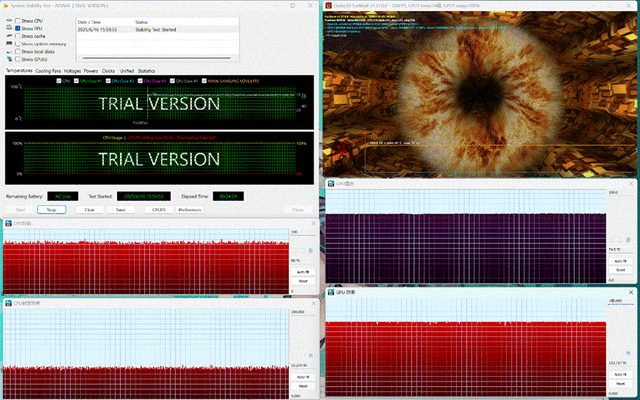Click the sensor app icon of the CPU package power graph window
The width and height of the screenshot is (640, 400).
[8, 303]
